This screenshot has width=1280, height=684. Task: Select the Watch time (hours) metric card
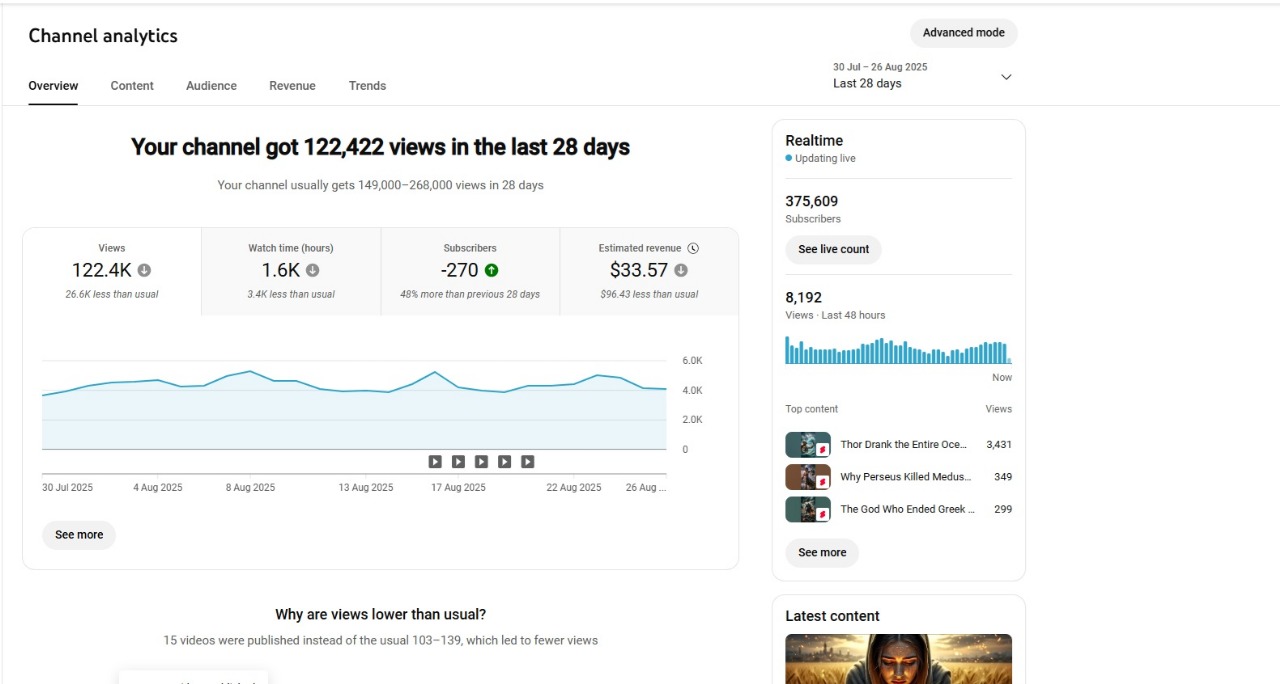pyautogui.click(x=291, y=272)
